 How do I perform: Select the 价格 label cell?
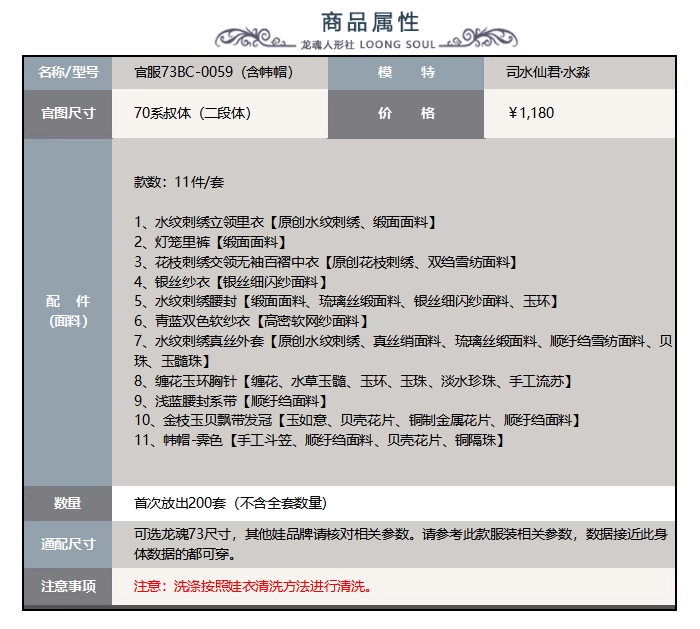click(x=406, y=113)
